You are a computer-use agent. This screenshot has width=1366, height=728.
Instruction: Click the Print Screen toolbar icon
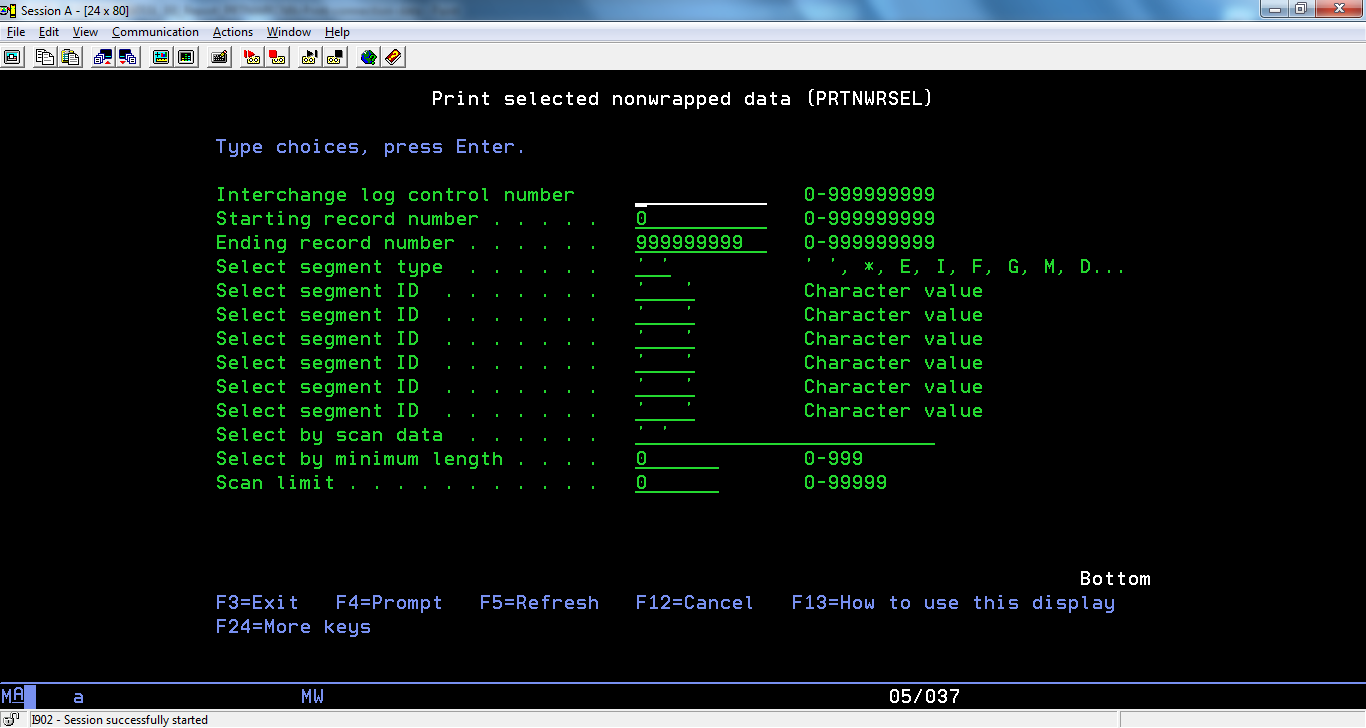click(x=13, y=57)
